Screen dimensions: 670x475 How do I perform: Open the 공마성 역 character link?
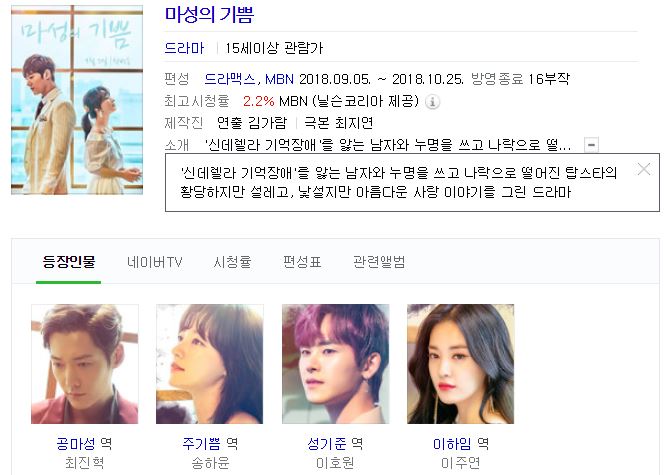(84, 444)
